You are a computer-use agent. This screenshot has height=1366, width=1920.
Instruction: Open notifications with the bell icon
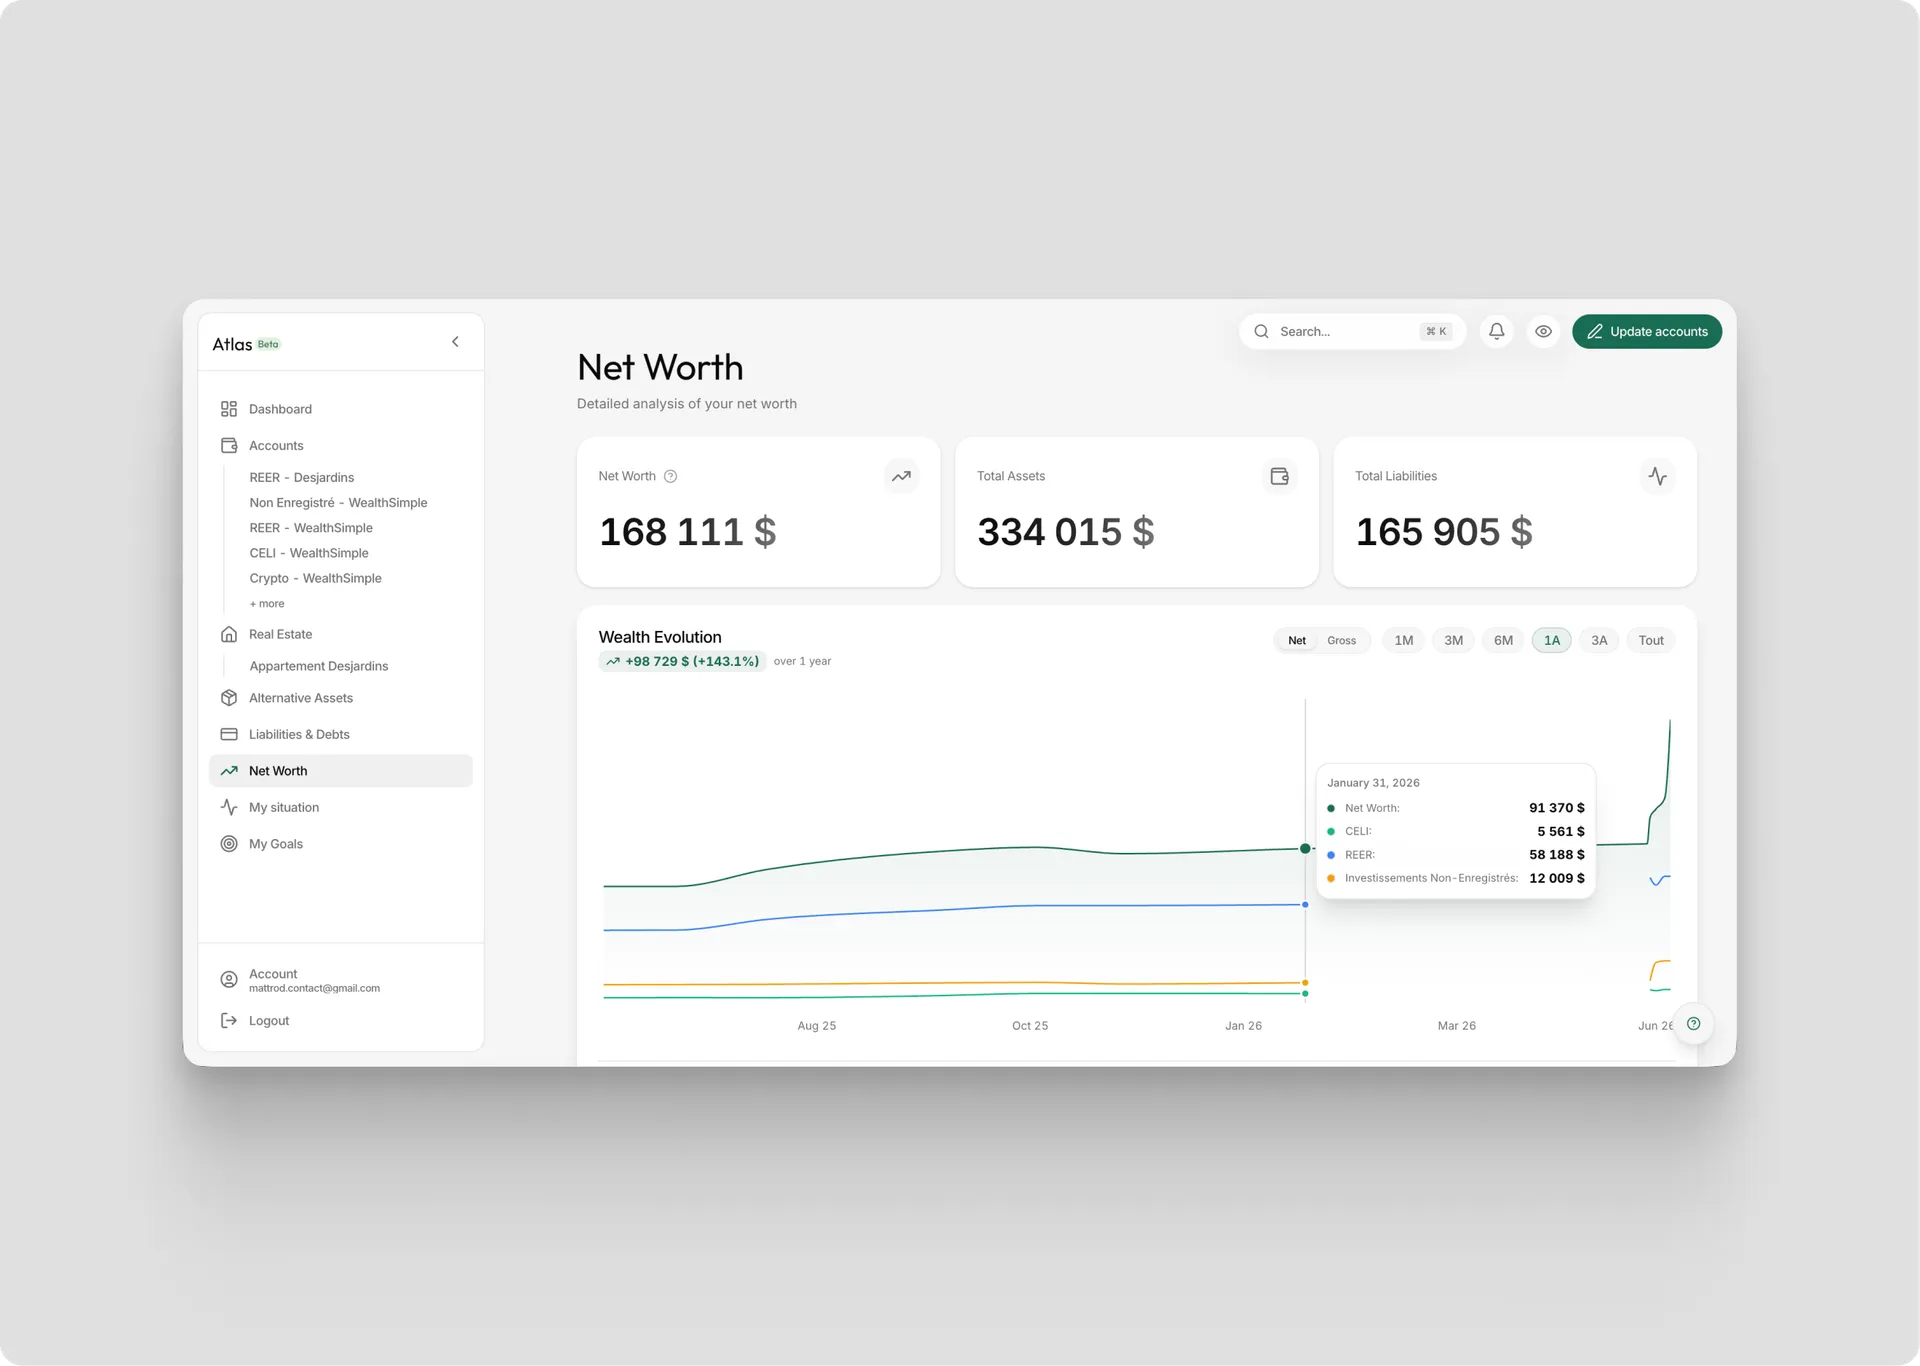coord(1497,331)
